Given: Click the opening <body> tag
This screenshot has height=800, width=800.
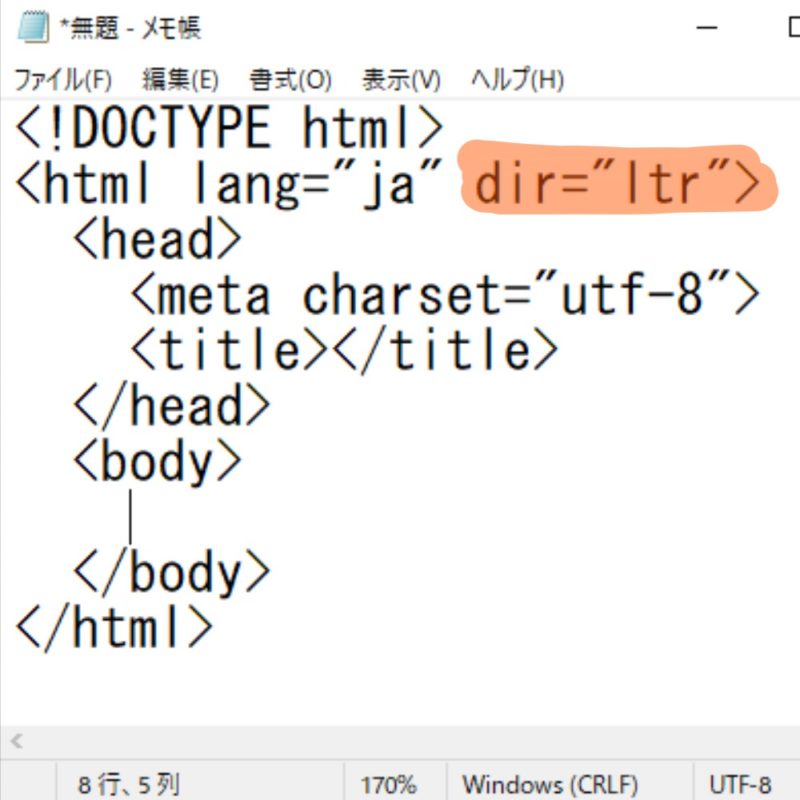Looking at the screenshot, I should [x=157, y=462].
